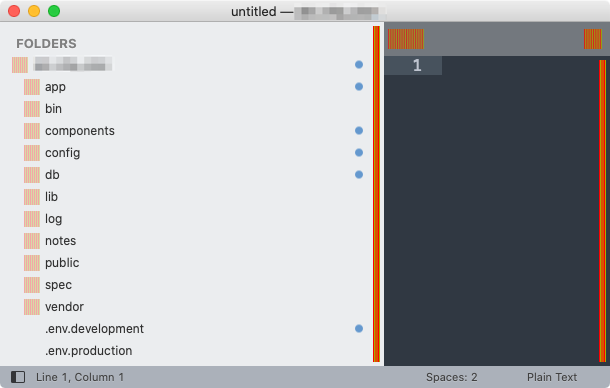Click the root project folder icon
The height and width of the screenshot is (388, 610).
click(x=20, y=65)
